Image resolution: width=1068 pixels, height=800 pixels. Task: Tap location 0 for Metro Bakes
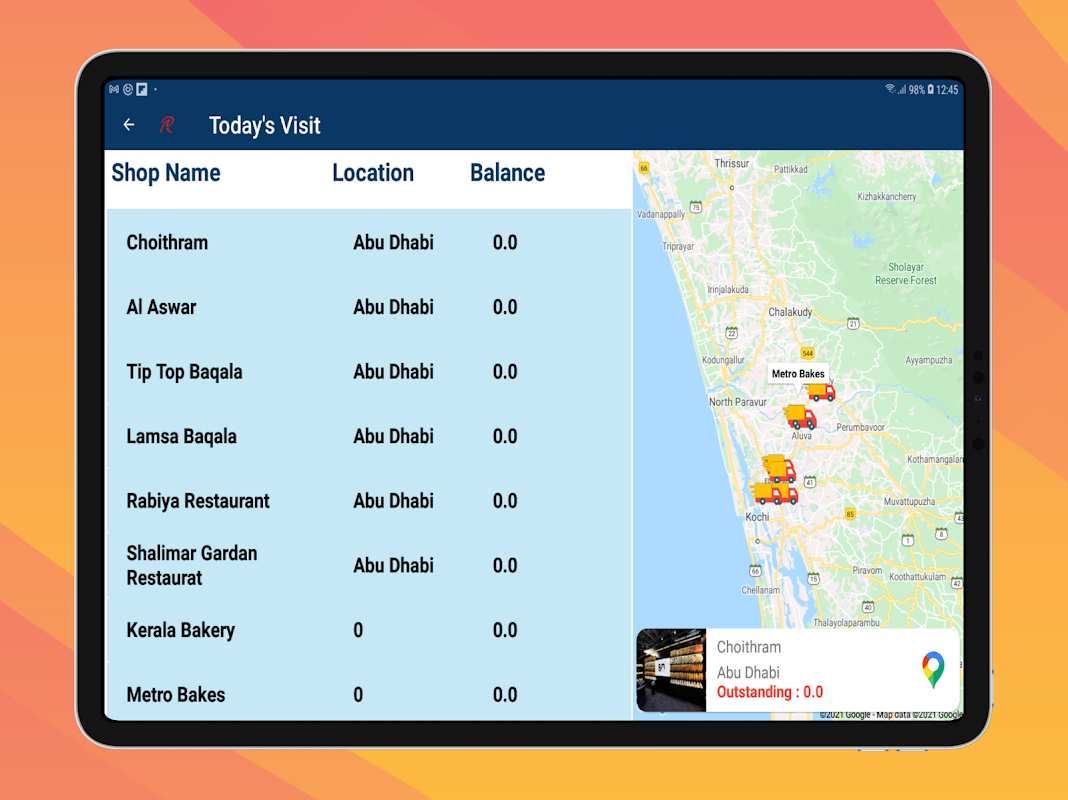click(x=358, y=695)
